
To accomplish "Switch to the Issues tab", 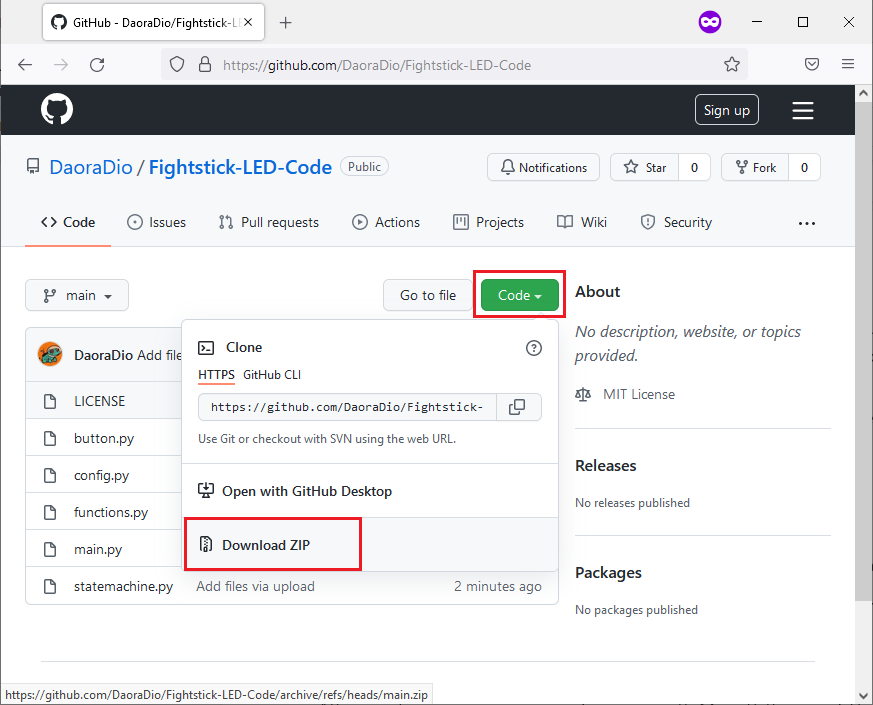I will click(x=156, y=222).
